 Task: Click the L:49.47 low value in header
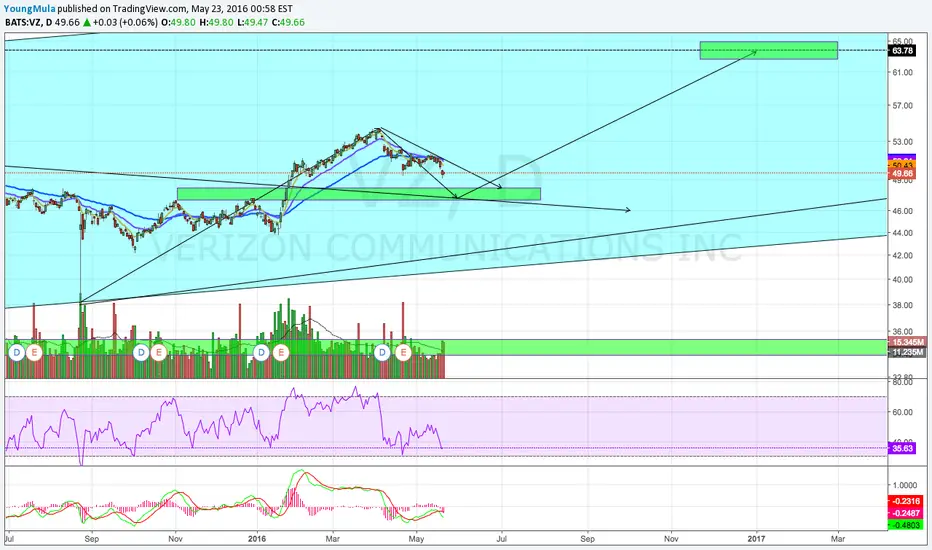click(251, 23)
